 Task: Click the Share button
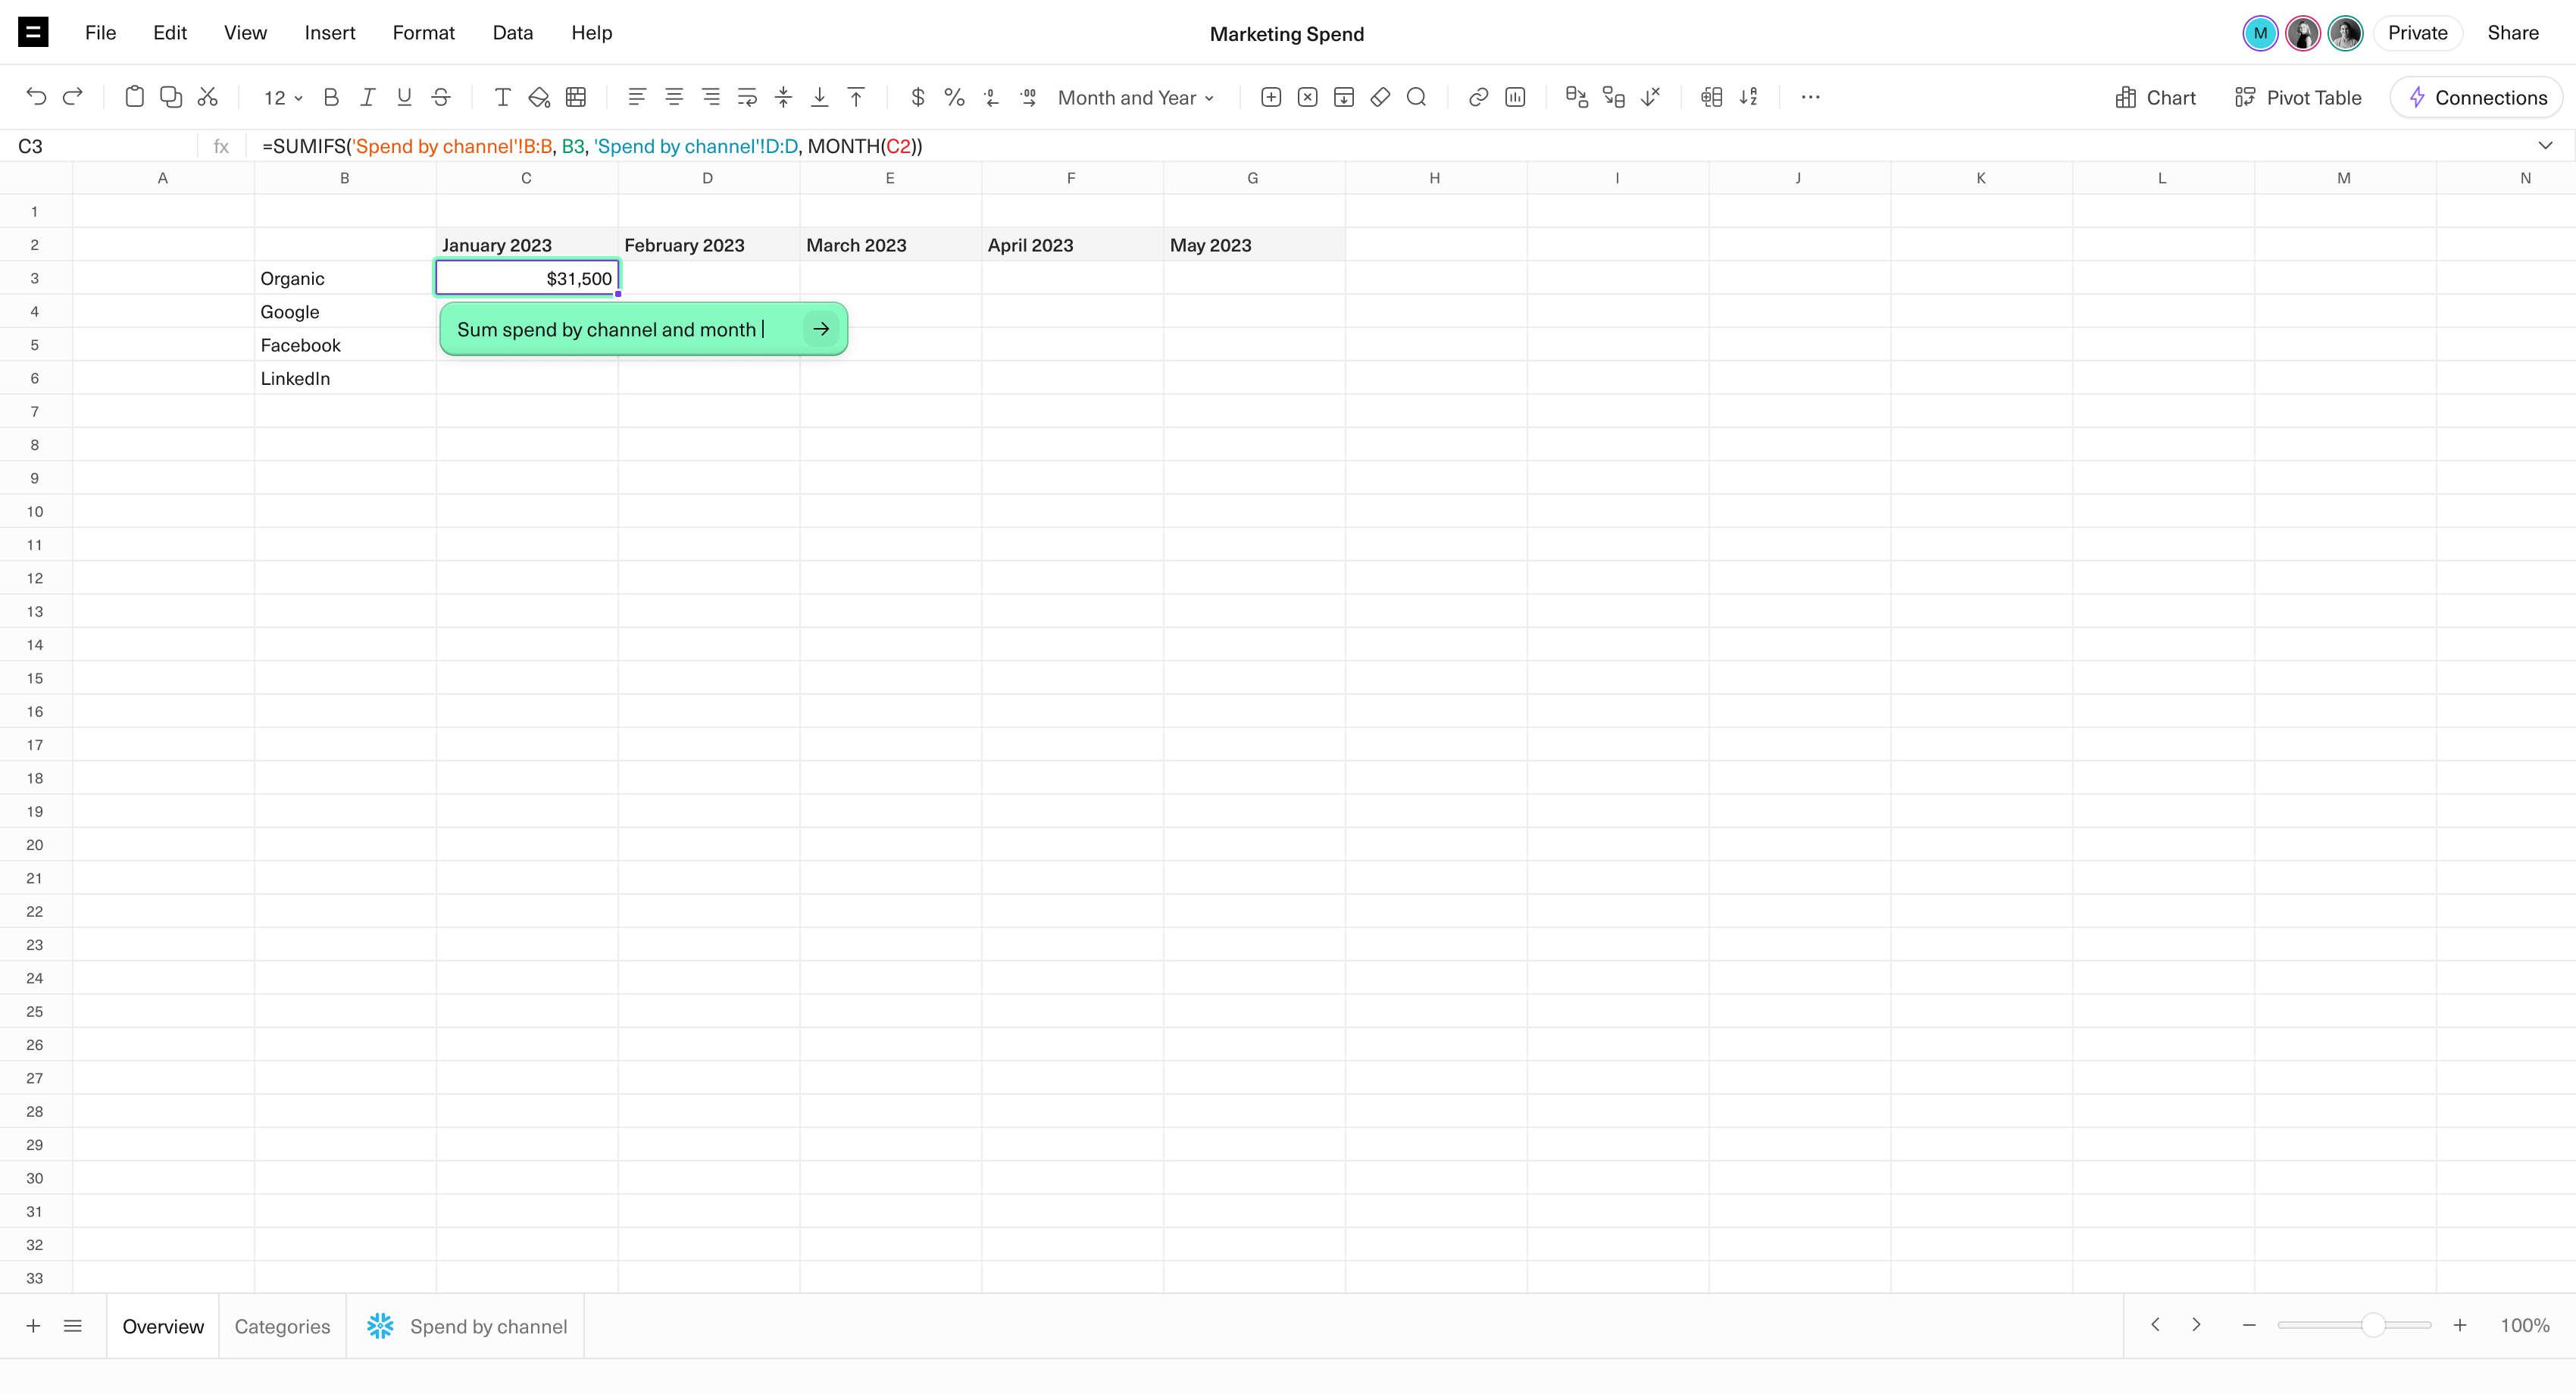[2512, 33]
